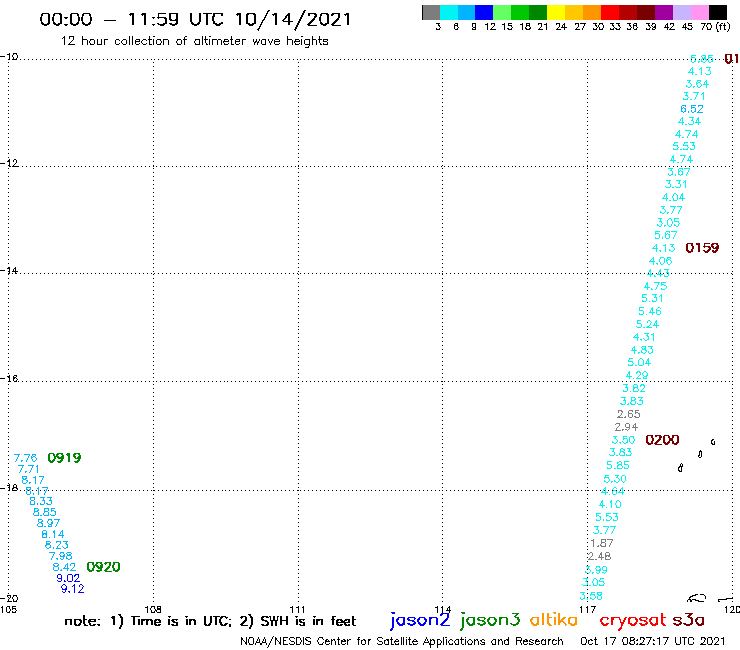Click wave height value 5.46
The image size is (740, 650).
coord(650,311)
